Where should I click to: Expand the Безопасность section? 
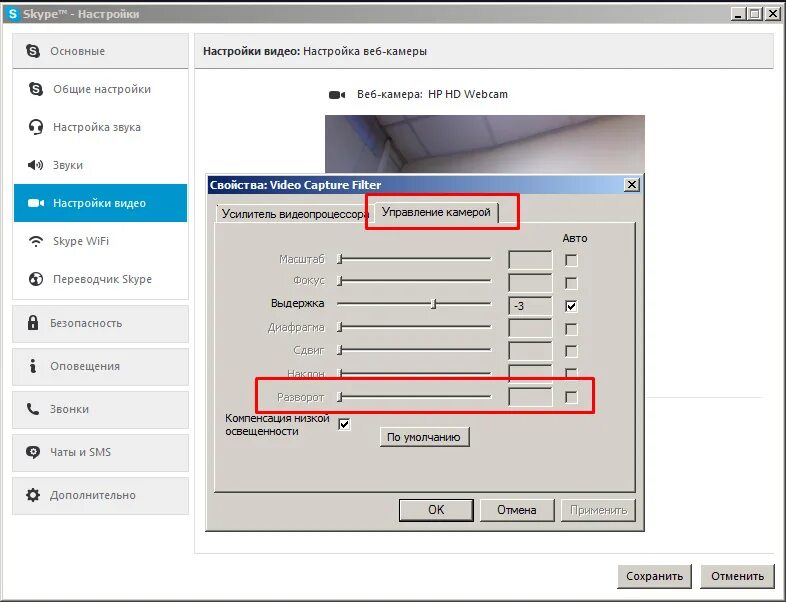tap(100, 323)
